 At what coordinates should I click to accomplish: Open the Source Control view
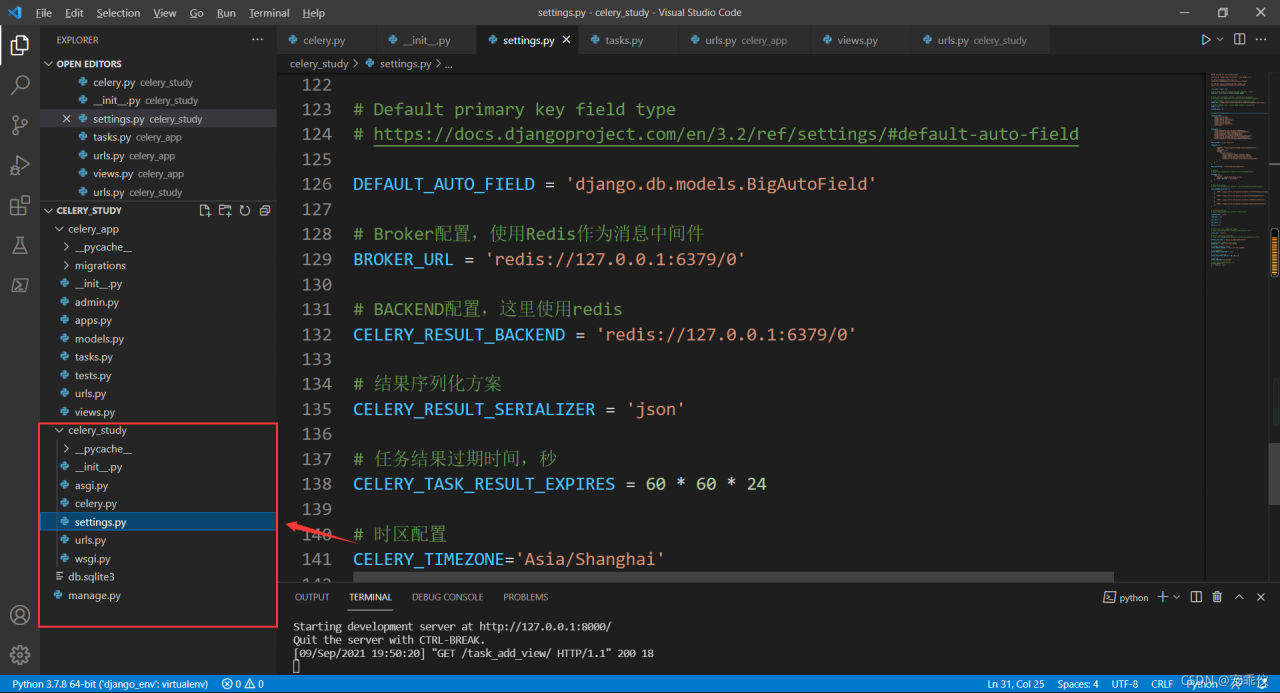pyautogui.click(x=20, y=125)
